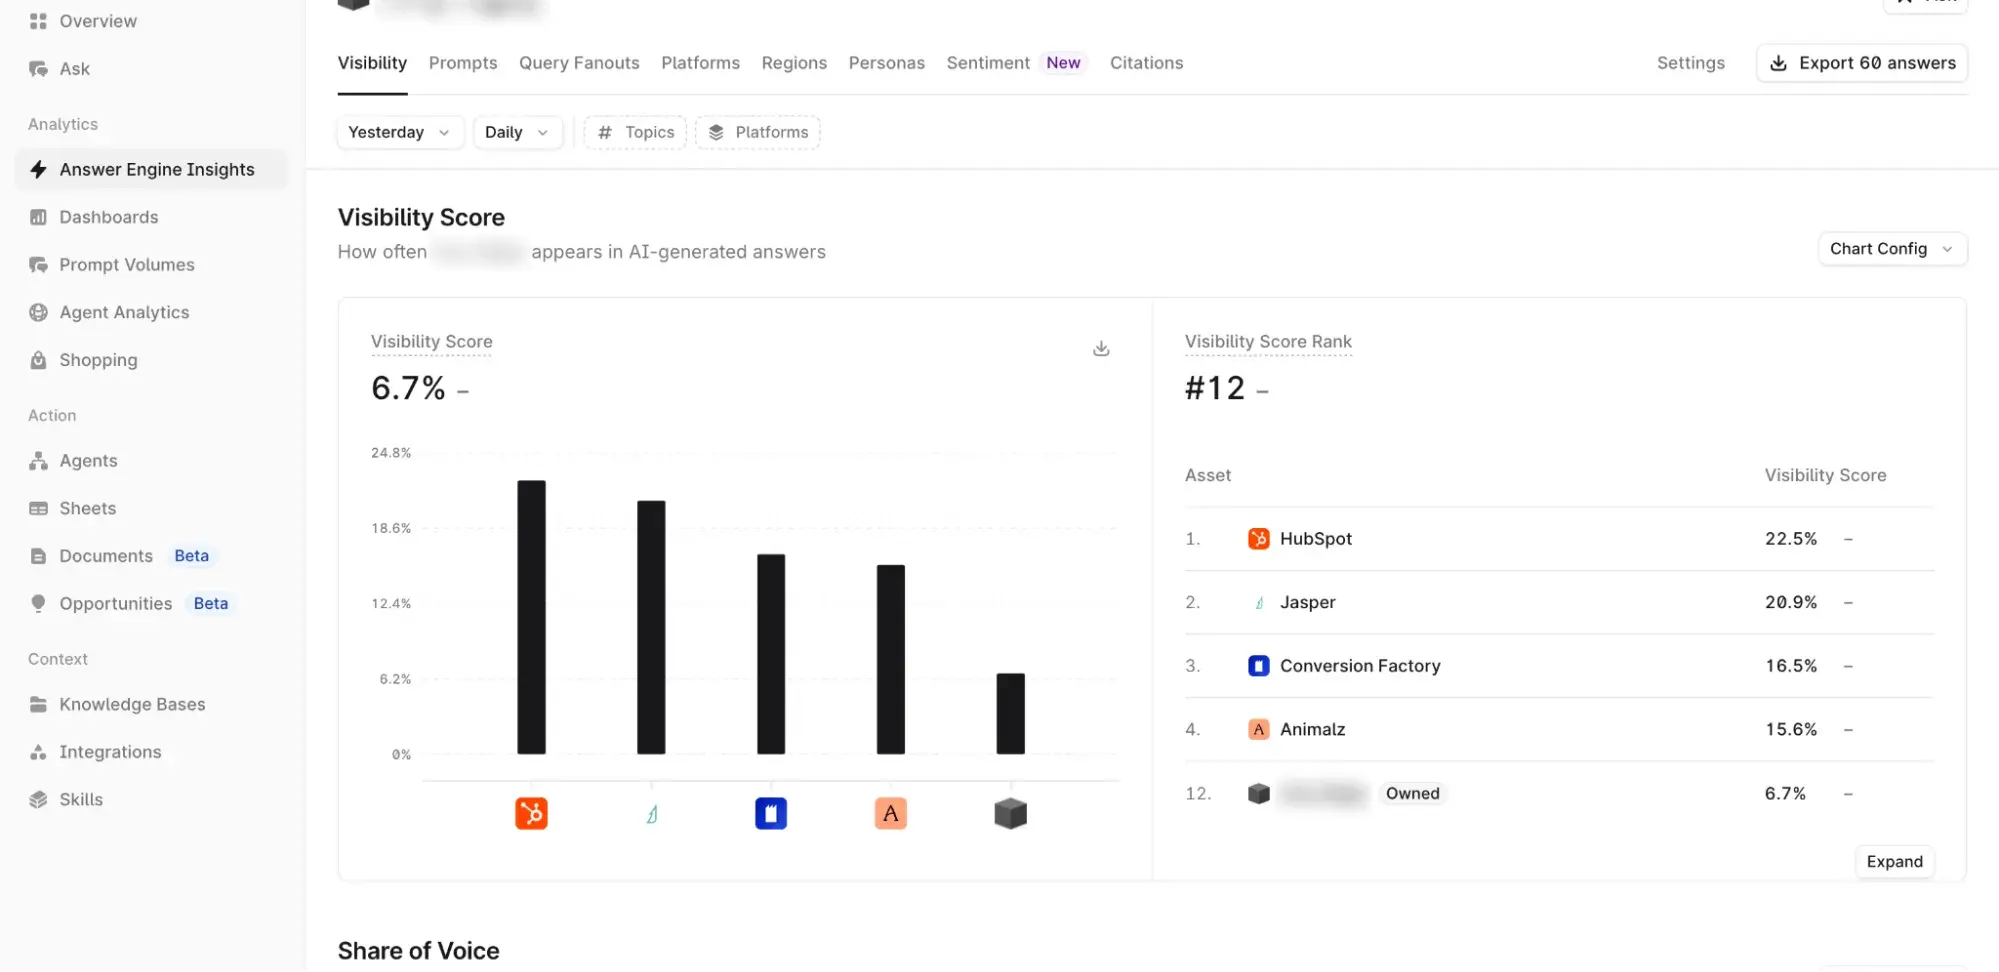Click the Beta badge next to Documents
This screenshot has width=1999, height=972.
(x=191, y=556)
